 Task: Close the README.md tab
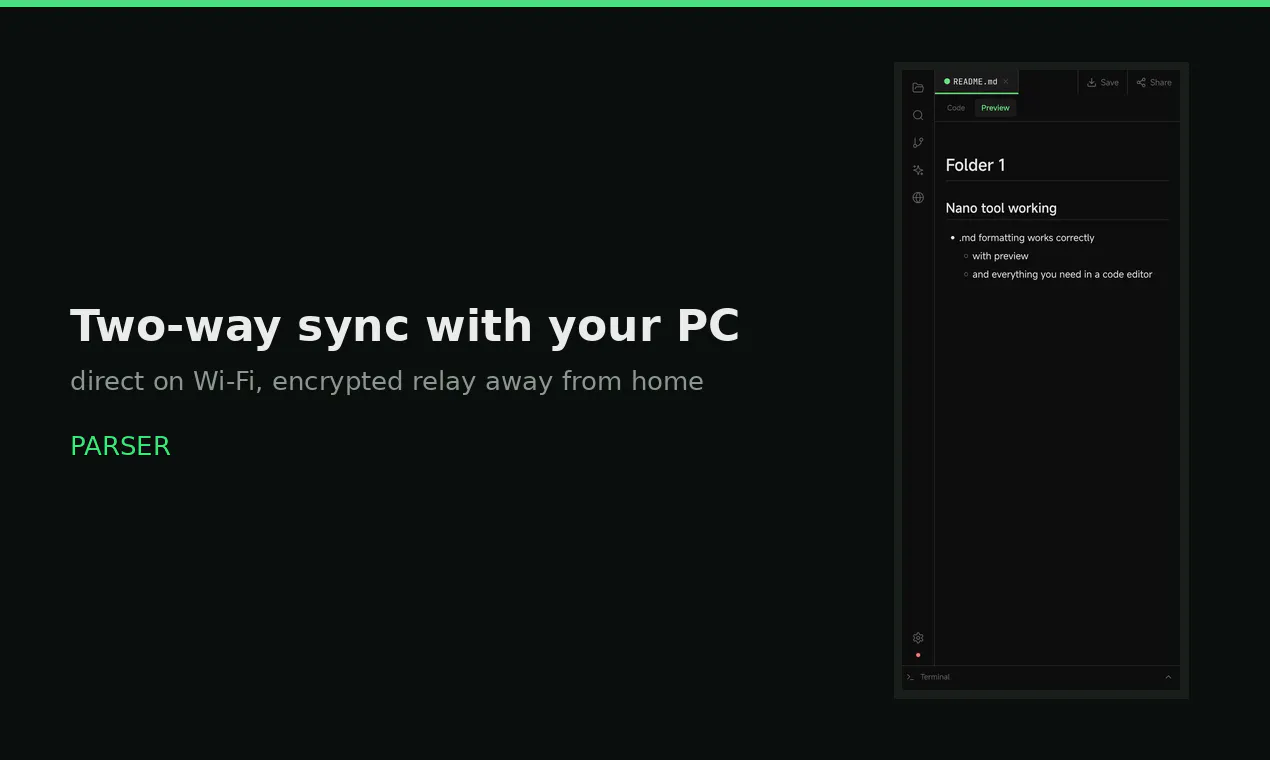tap(1006, 82)
